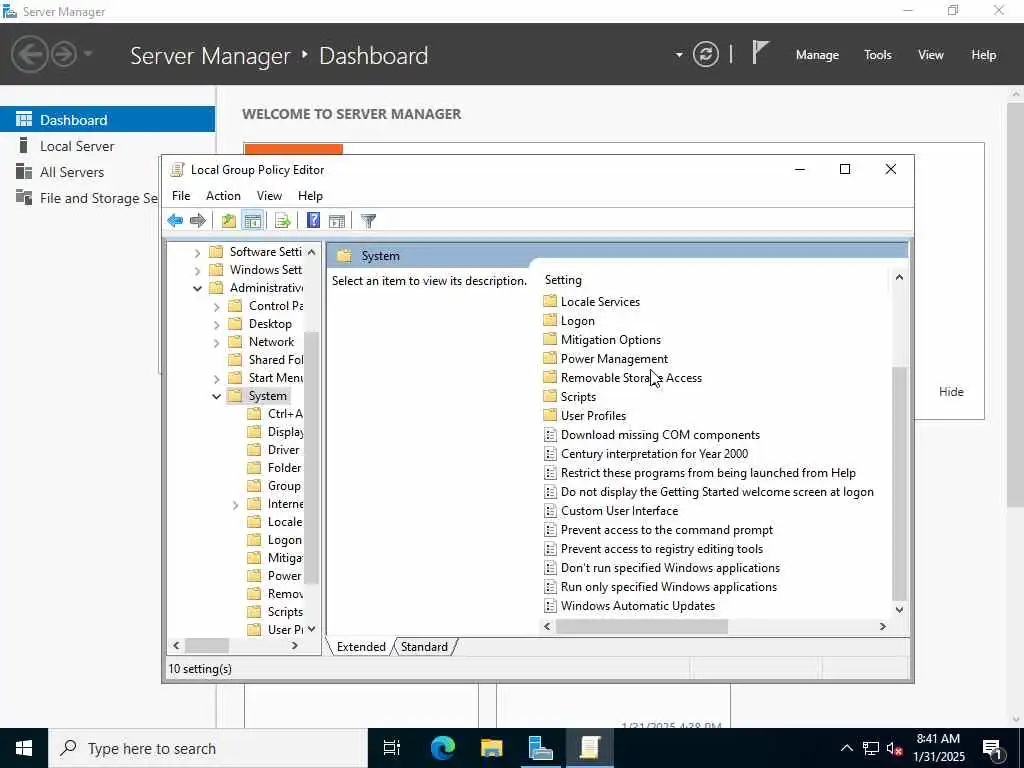Switch to the Standard tab
Screen dimensions: 1024x768
424,647
